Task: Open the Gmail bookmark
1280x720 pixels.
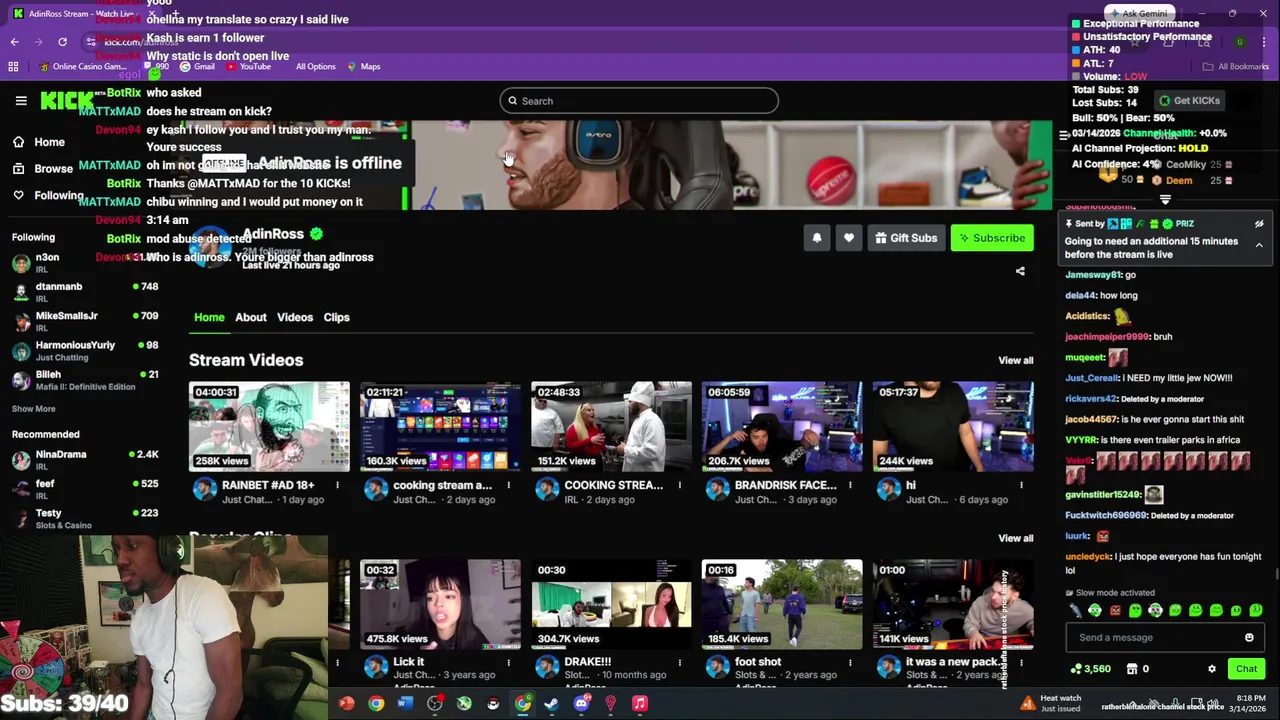Action: point(197,67)
